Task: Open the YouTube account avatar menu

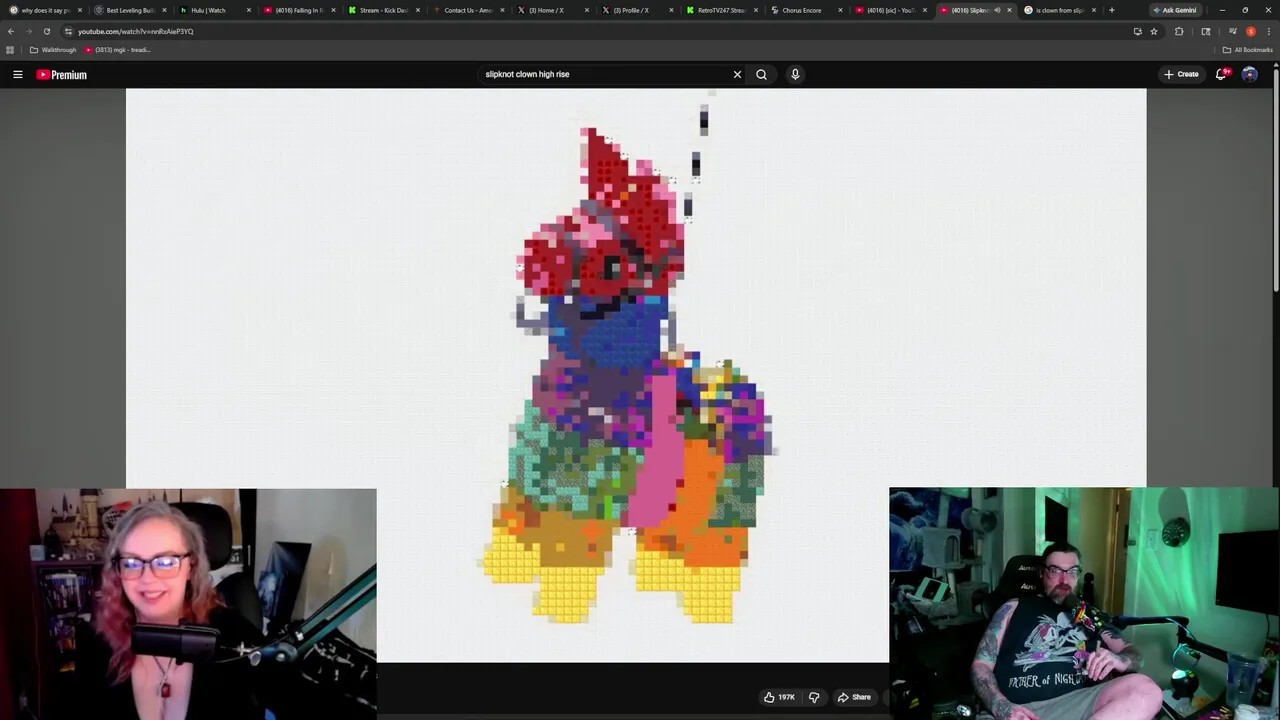Action: 1249,74
